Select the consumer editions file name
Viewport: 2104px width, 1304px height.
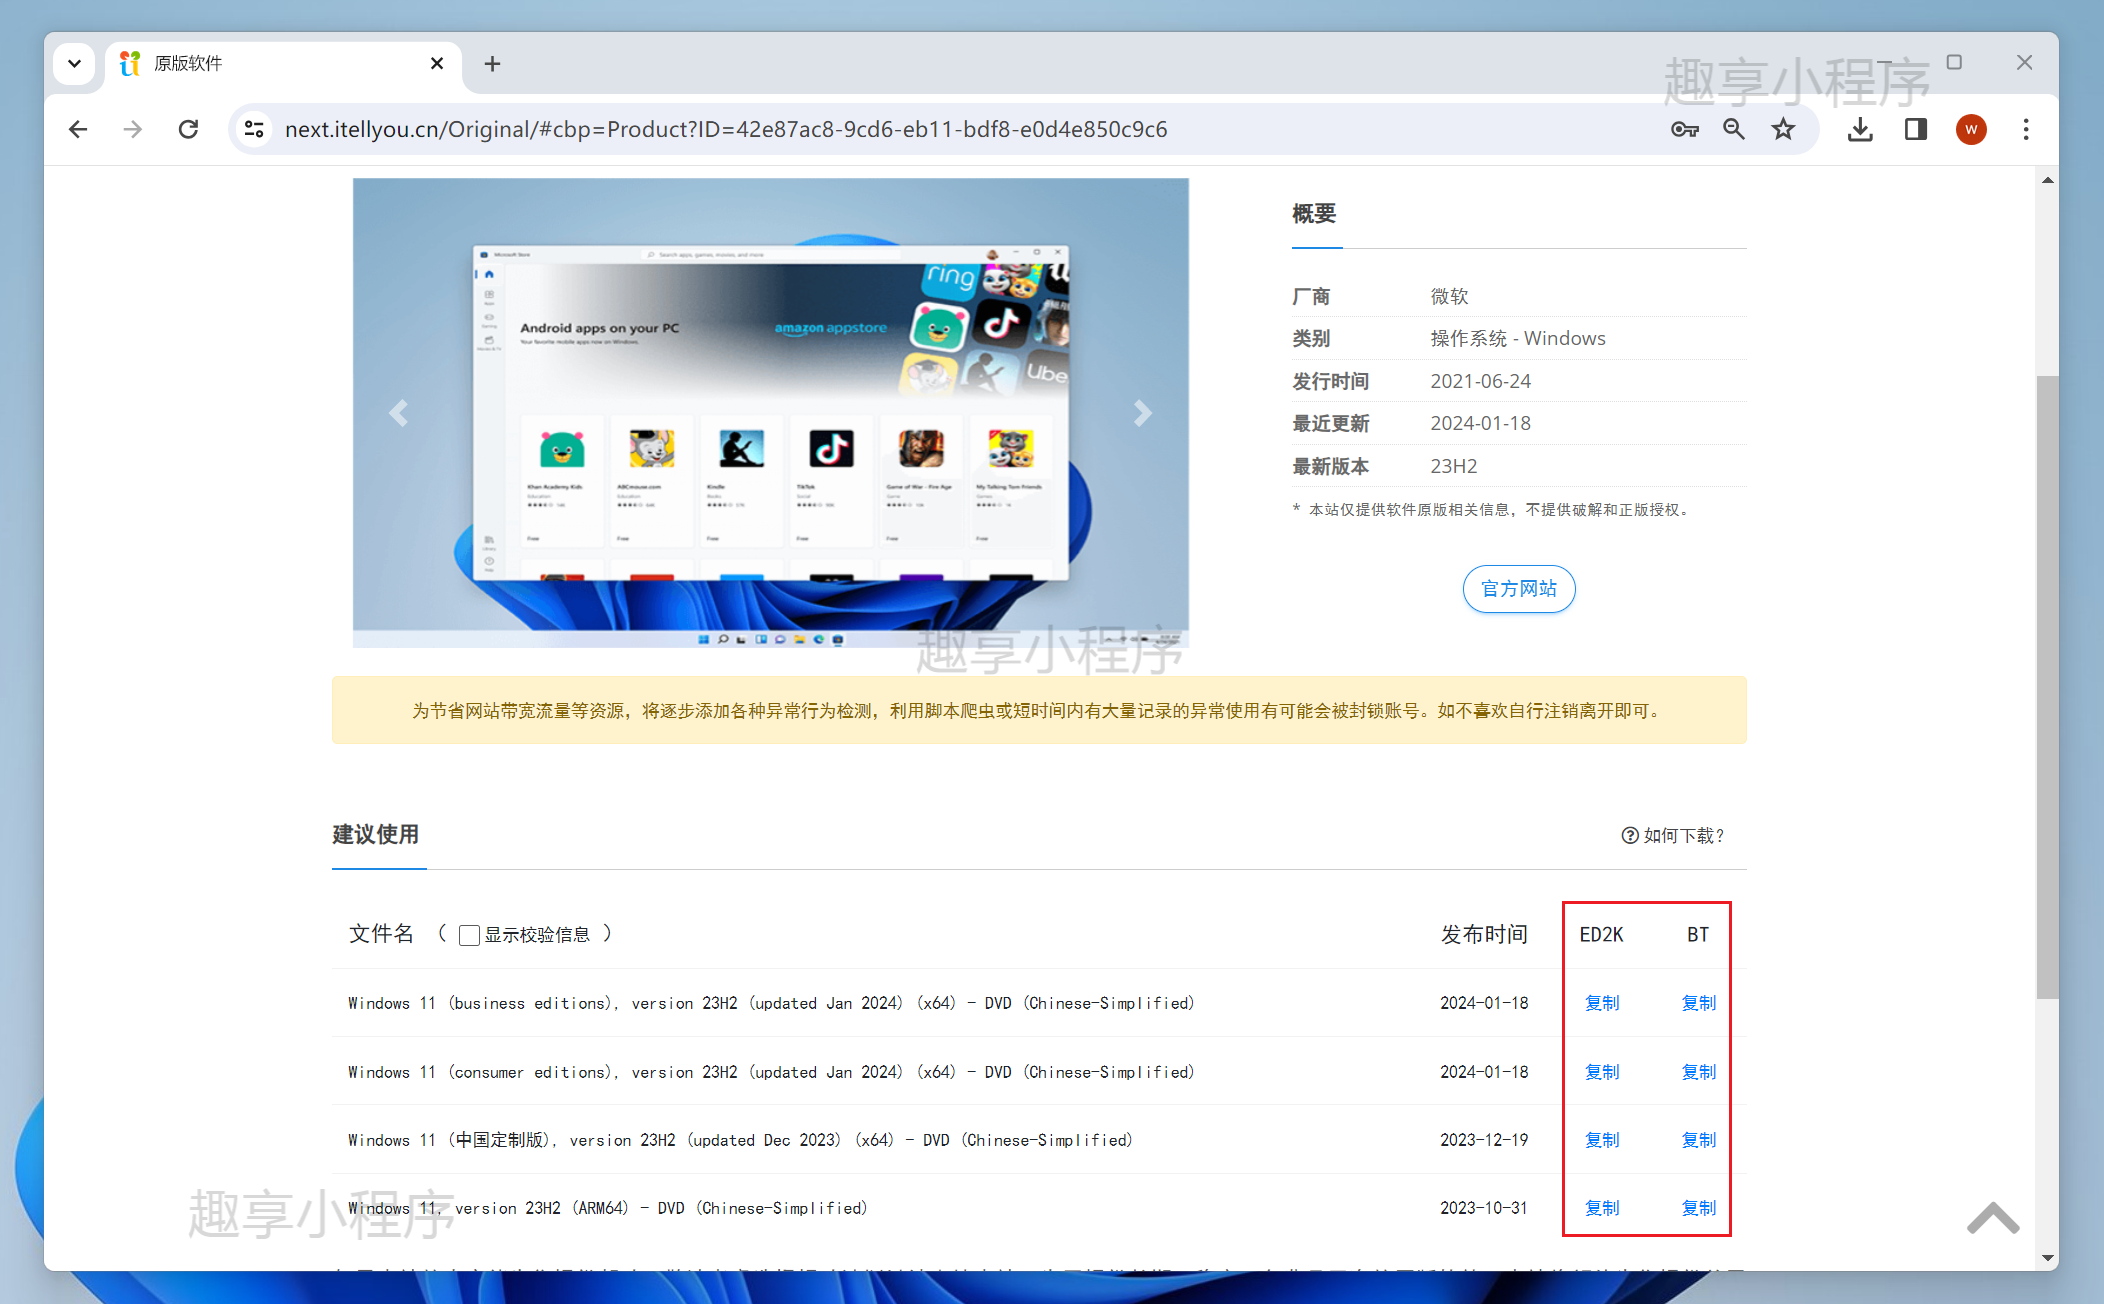click(x=771, y=1072)
